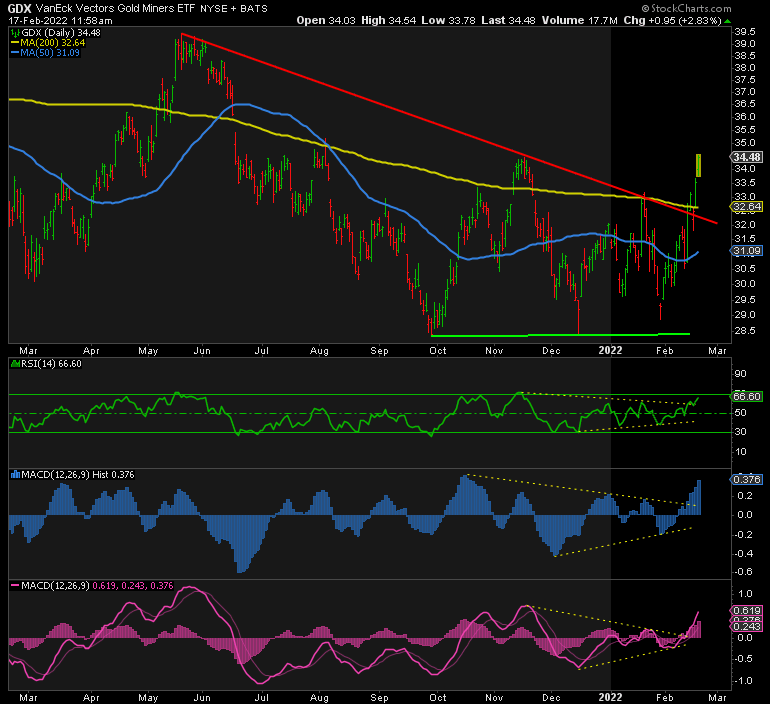Click the 0.243 tag on MACD axis
Image resolution: width=770 pixels, height=704 pixels.
point(746,627)
